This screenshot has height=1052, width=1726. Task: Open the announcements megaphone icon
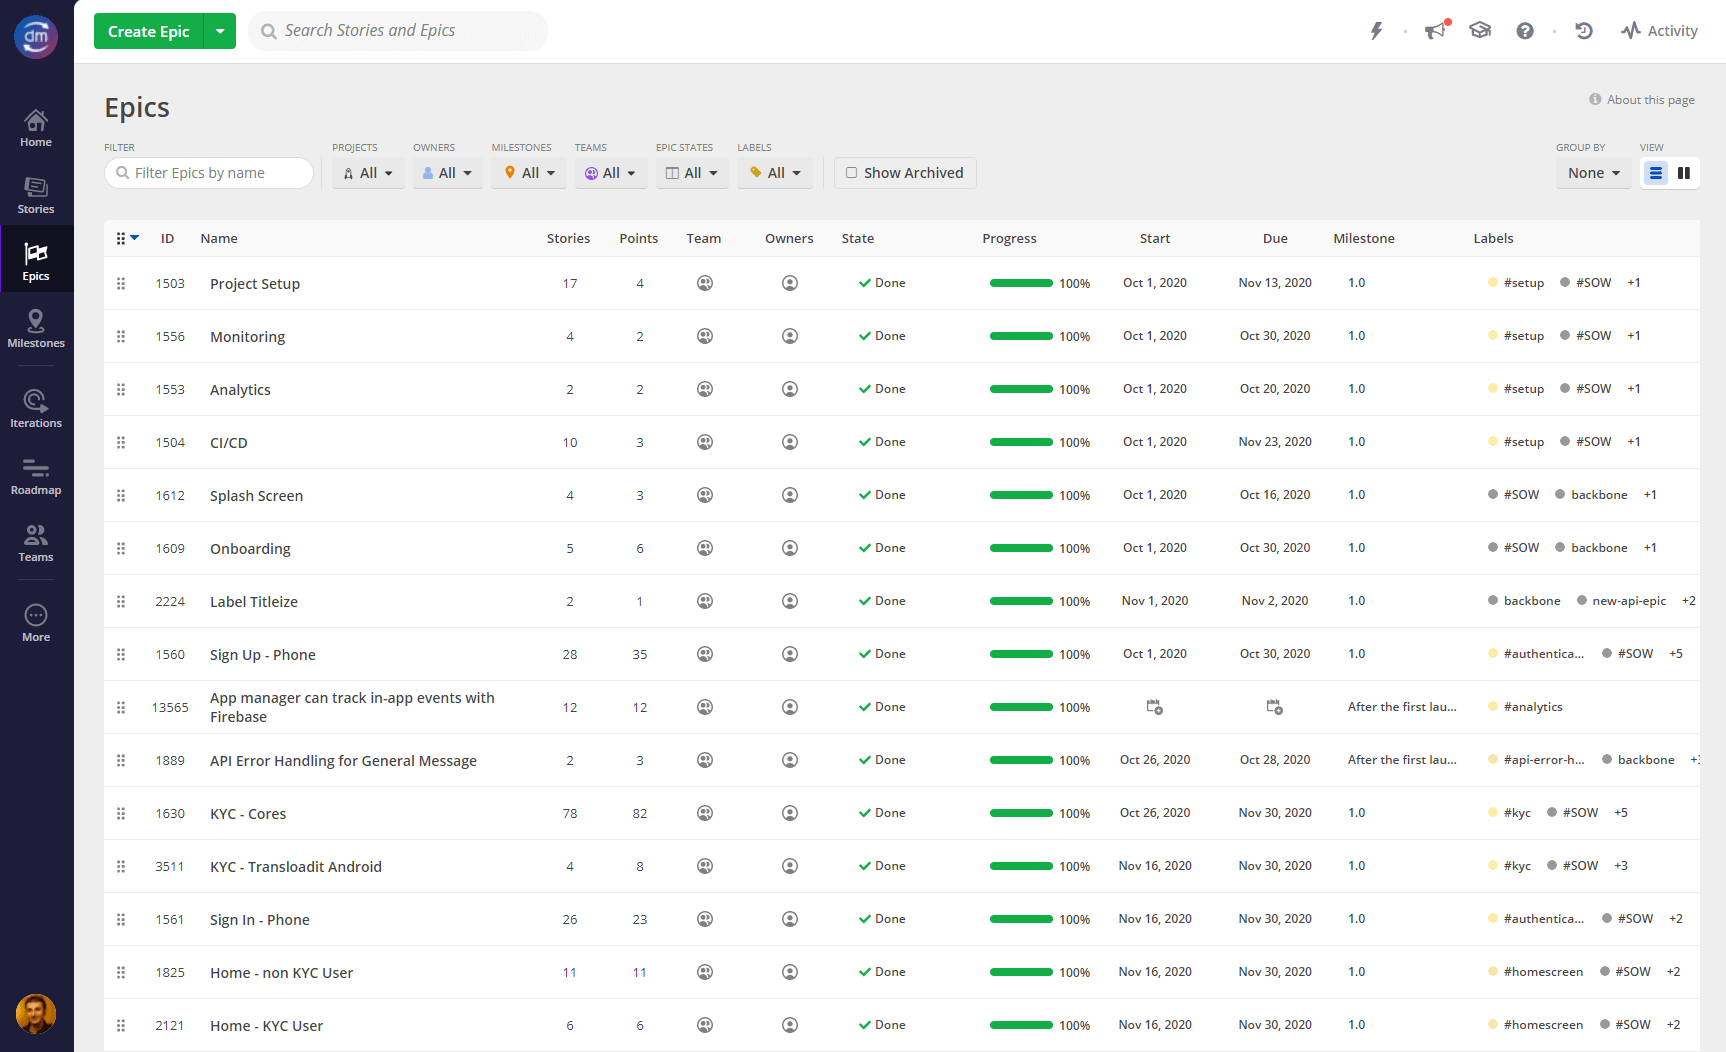click(x=1436, y=31)
